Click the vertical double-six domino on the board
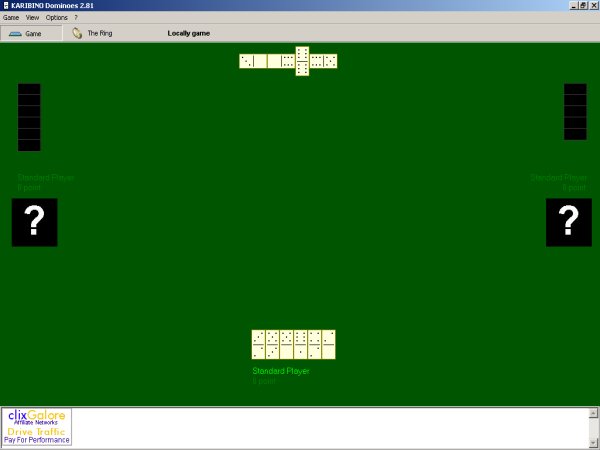Image resolution: width=600 pixels, height=450 pixels. 302,61
